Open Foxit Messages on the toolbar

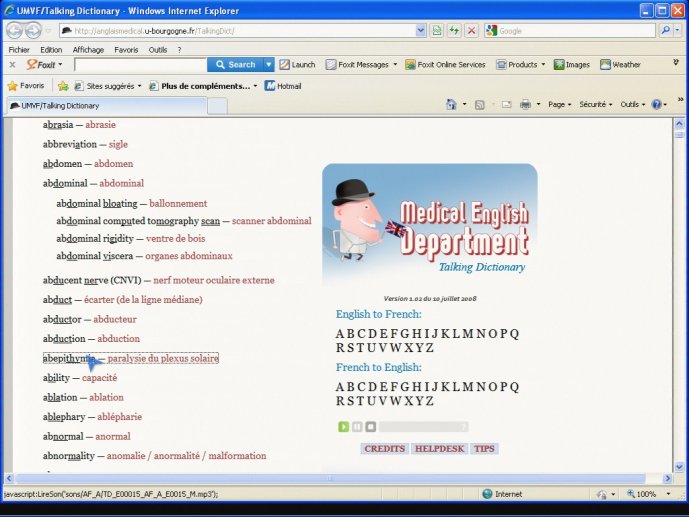coord(361,65)
